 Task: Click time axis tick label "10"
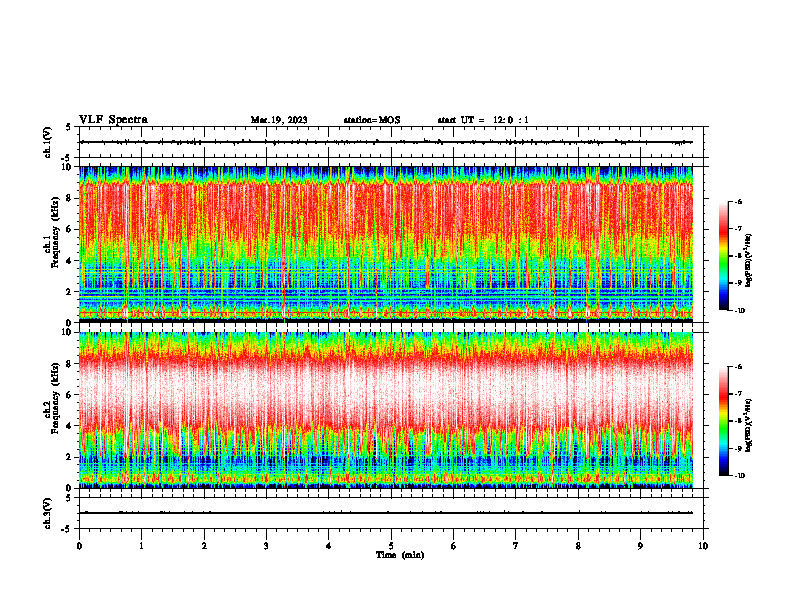point(703,546)
